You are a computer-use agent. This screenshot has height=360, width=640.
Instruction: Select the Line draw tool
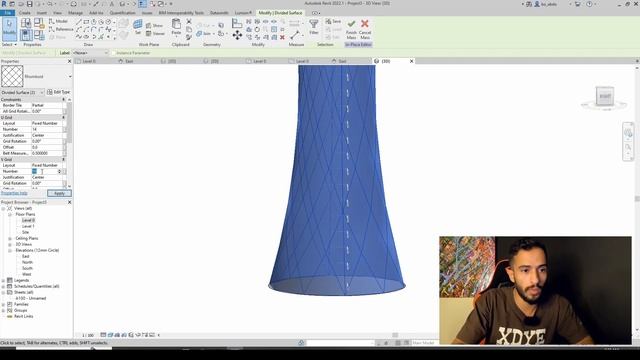[x=79, y=22]
